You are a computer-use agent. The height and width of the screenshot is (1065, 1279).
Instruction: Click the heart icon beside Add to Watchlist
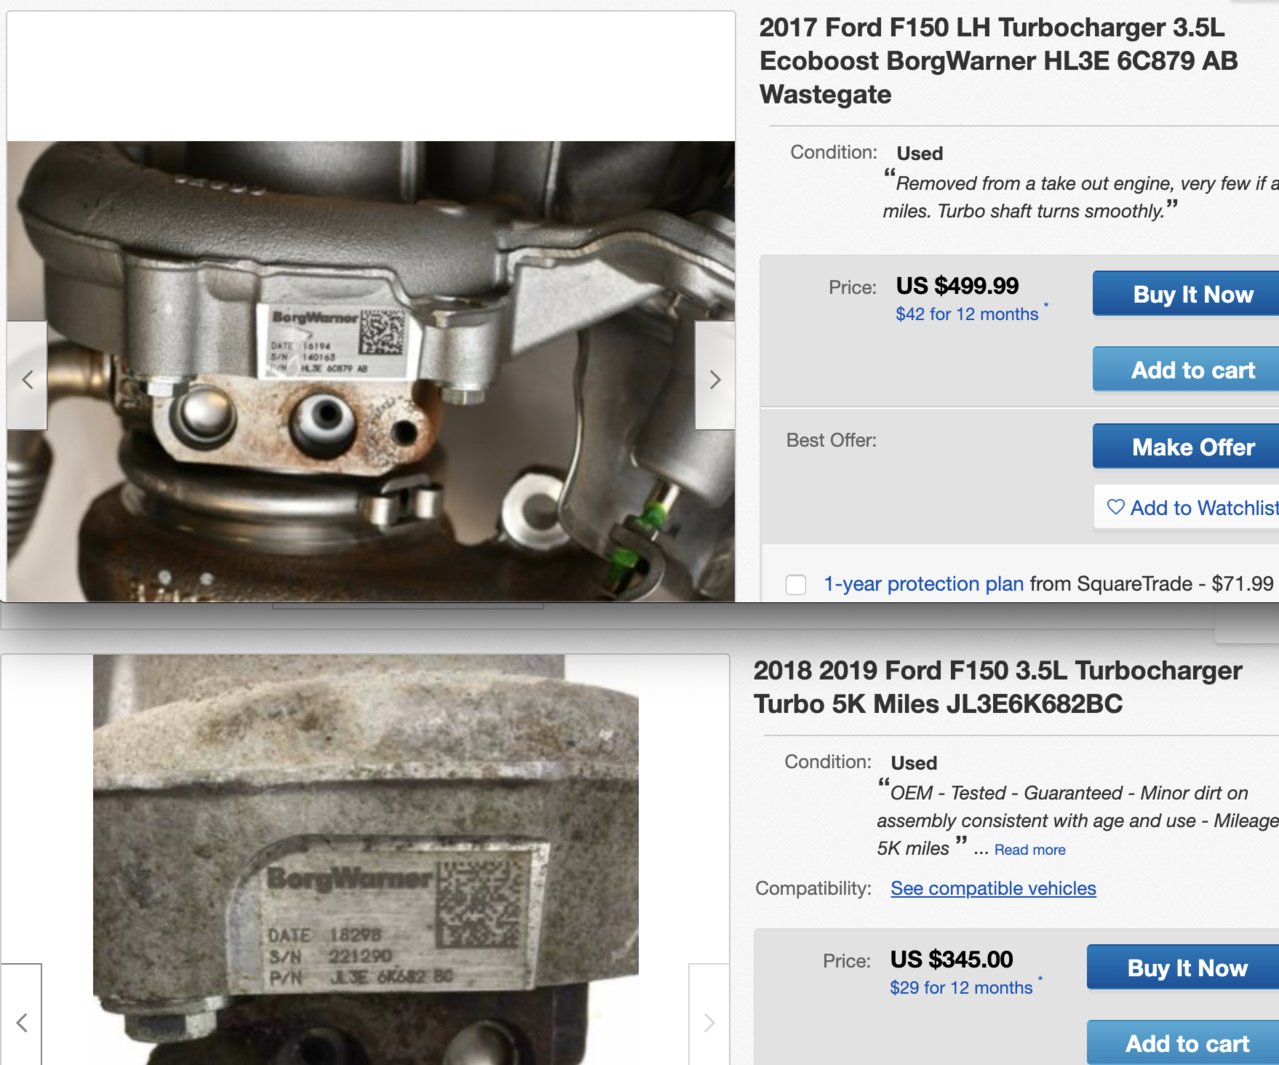[x=1115, y=507]
